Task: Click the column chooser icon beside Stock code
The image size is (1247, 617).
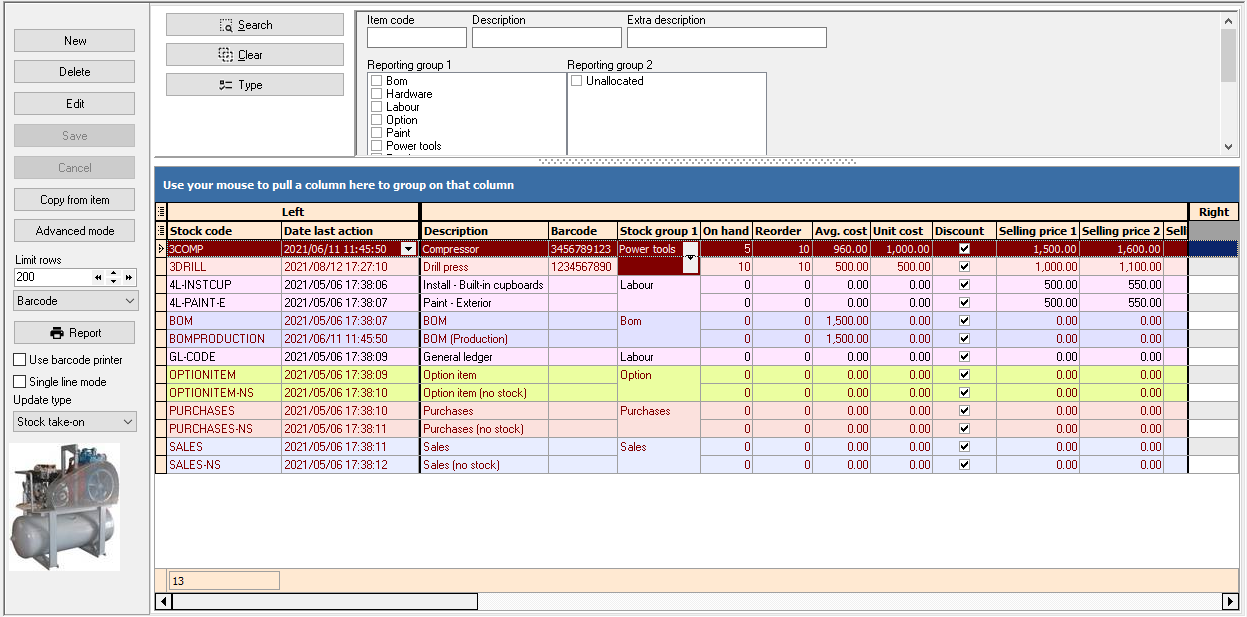Action: 161,231
